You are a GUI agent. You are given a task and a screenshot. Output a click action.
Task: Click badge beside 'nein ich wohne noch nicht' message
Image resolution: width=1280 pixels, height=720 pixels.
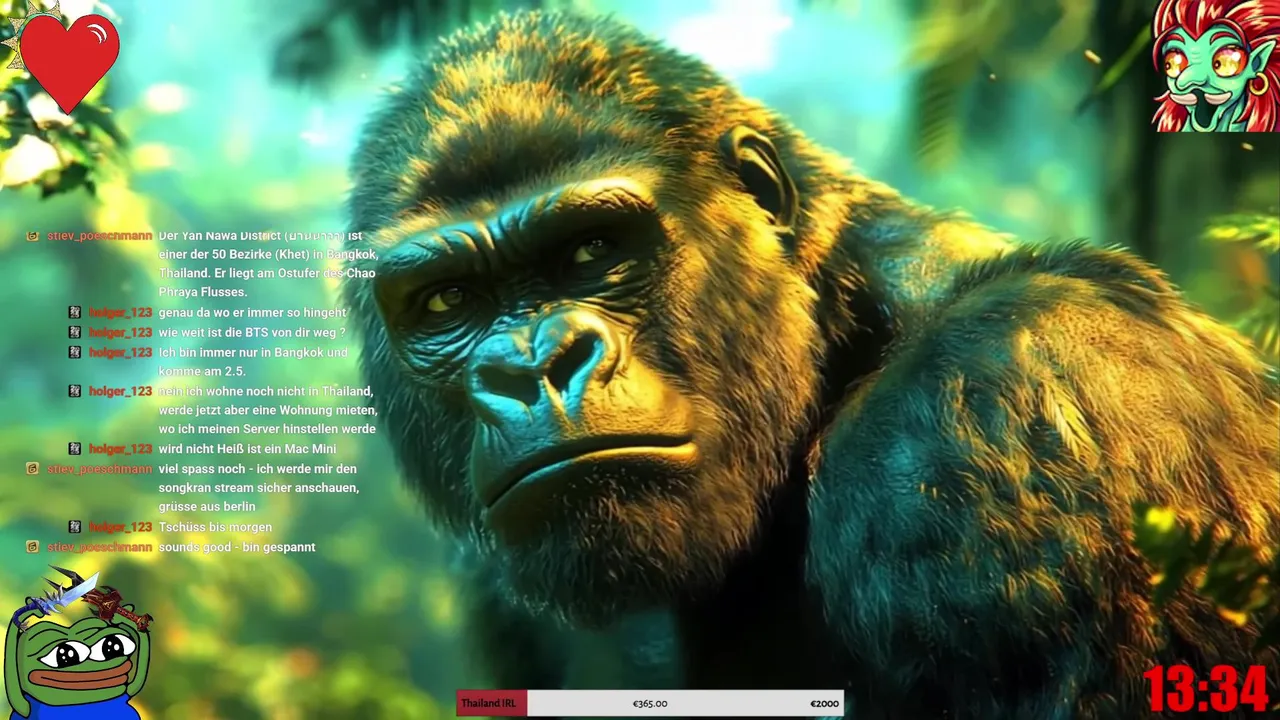74,391
